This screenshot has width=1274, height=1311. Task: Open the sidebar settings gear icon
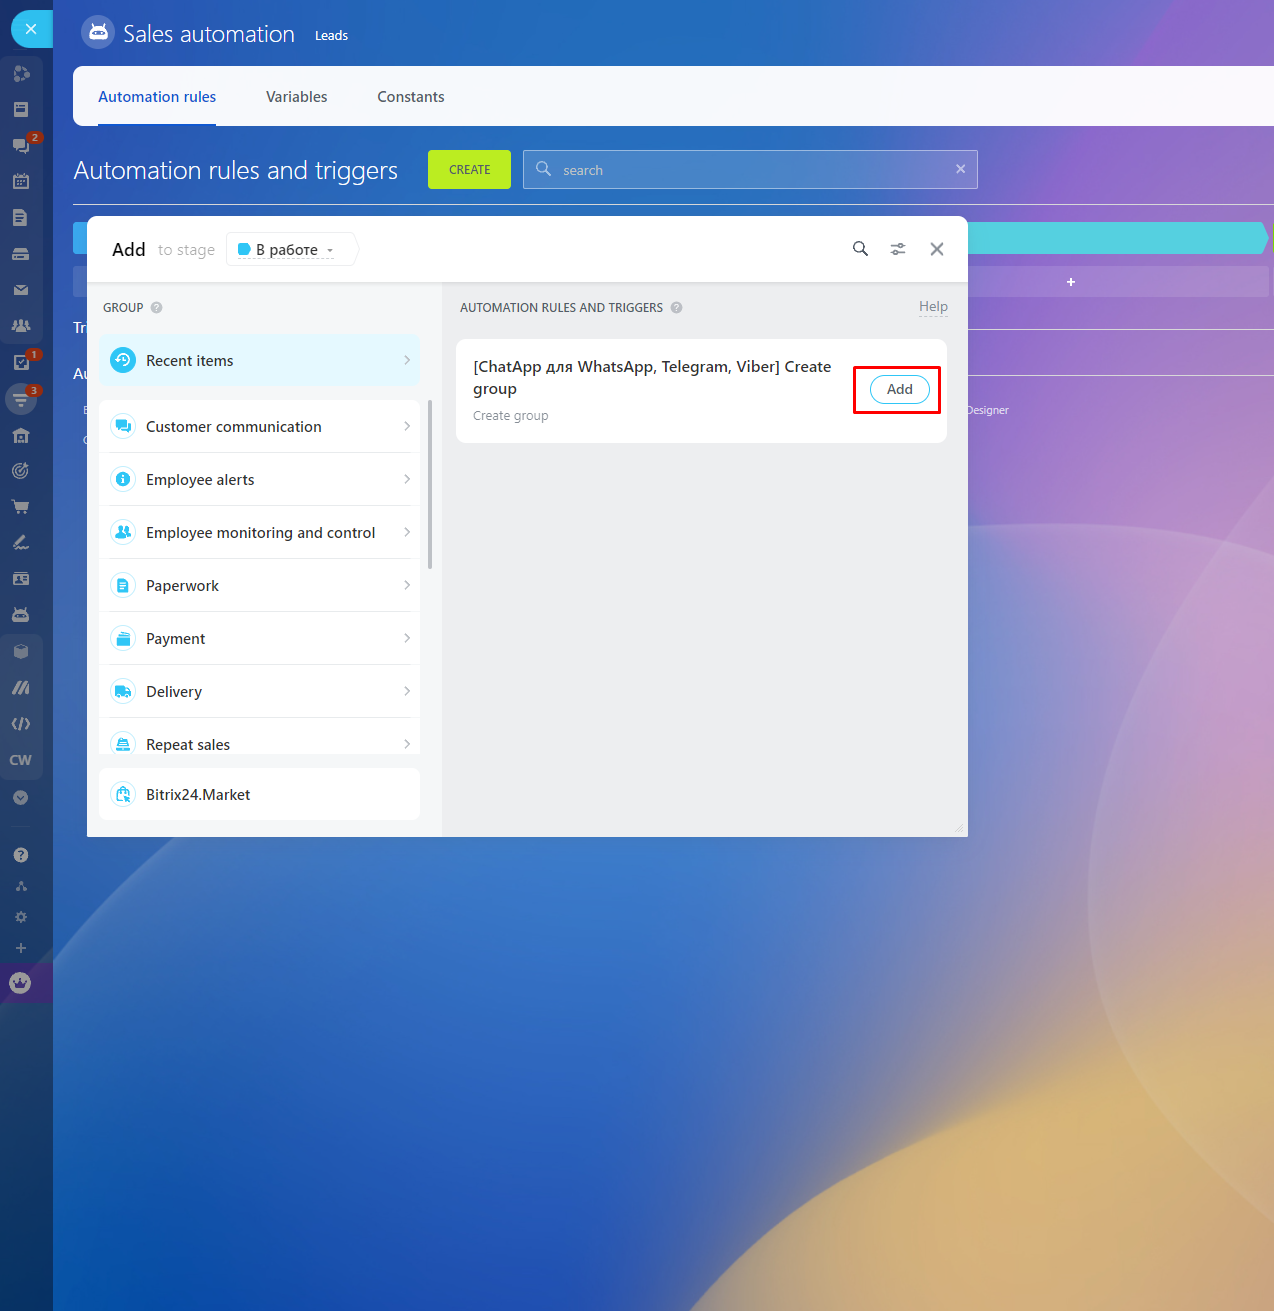[x=20, y=917]
